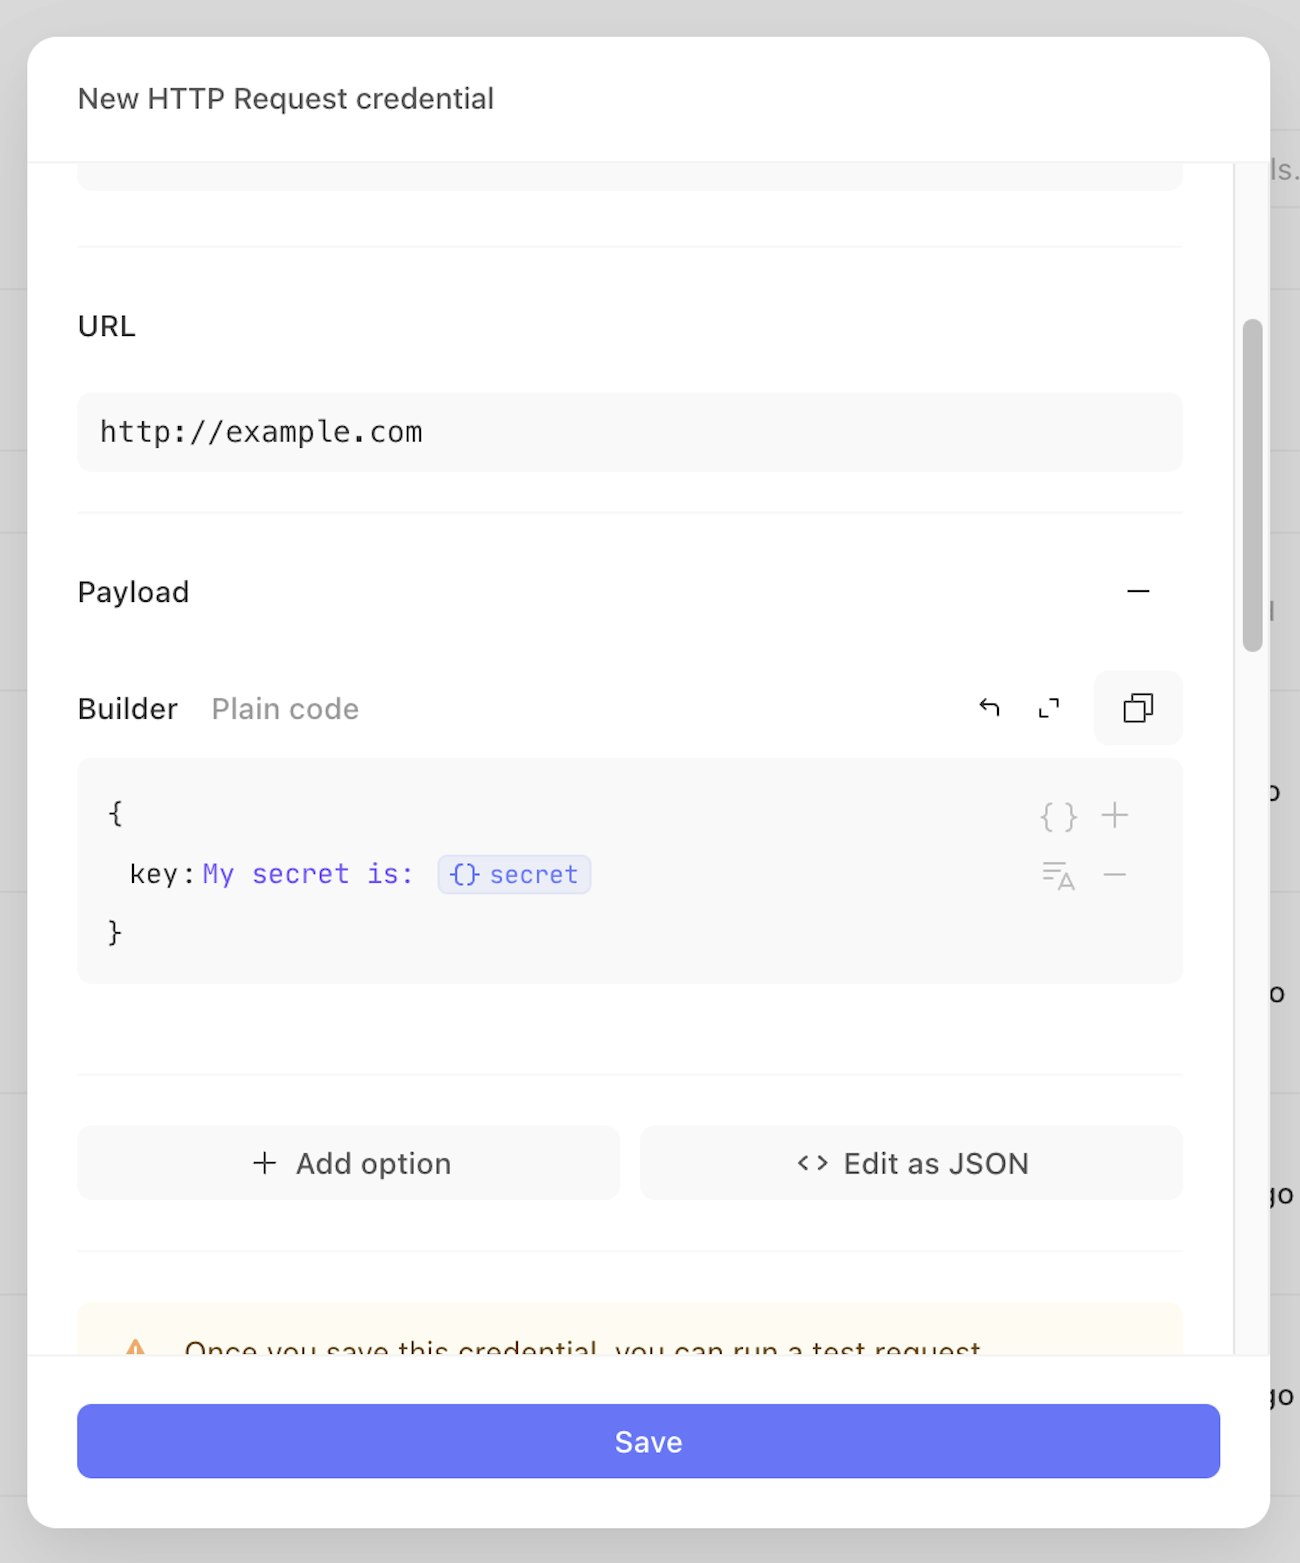Click the text format icon beside key row

1058,875
